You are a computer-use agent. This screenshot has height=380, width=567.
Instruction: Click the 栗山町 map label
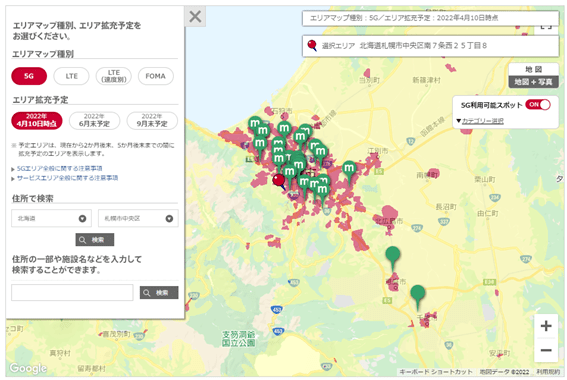(x=485, y=179)
